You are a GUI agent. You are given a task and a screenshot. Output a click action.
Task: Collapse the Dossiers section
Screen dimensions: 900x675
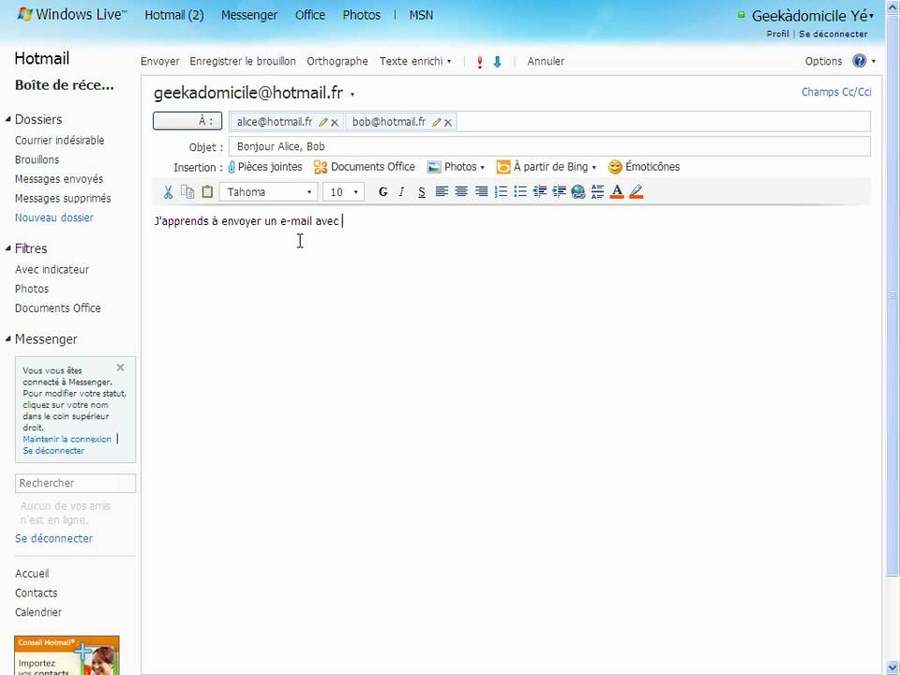[9, 120]
